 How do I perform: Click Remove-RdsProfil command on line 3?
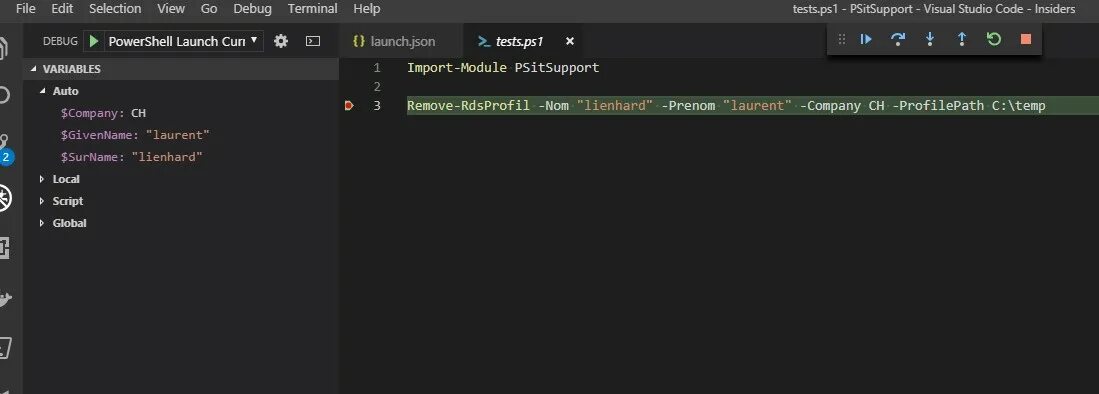click(468, 106)
